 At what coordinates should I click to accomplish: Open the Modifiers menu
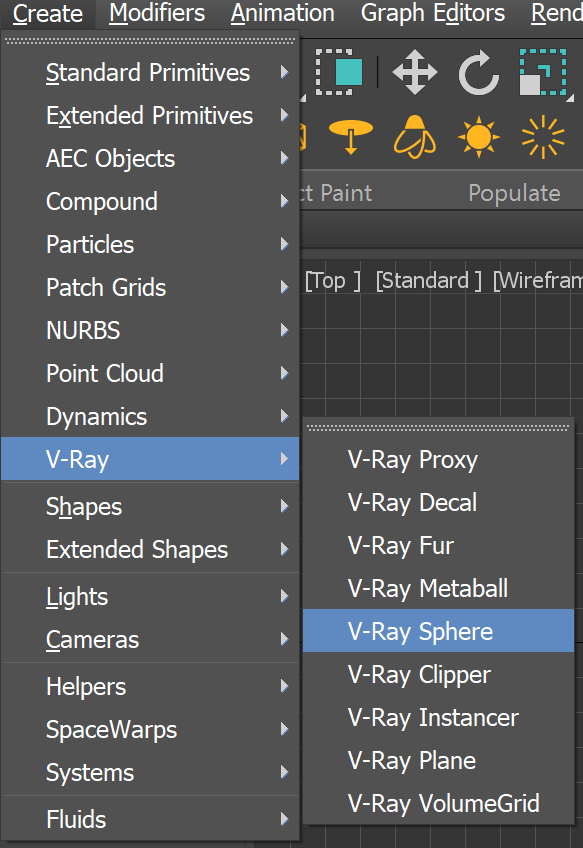[x=156, y=14]
